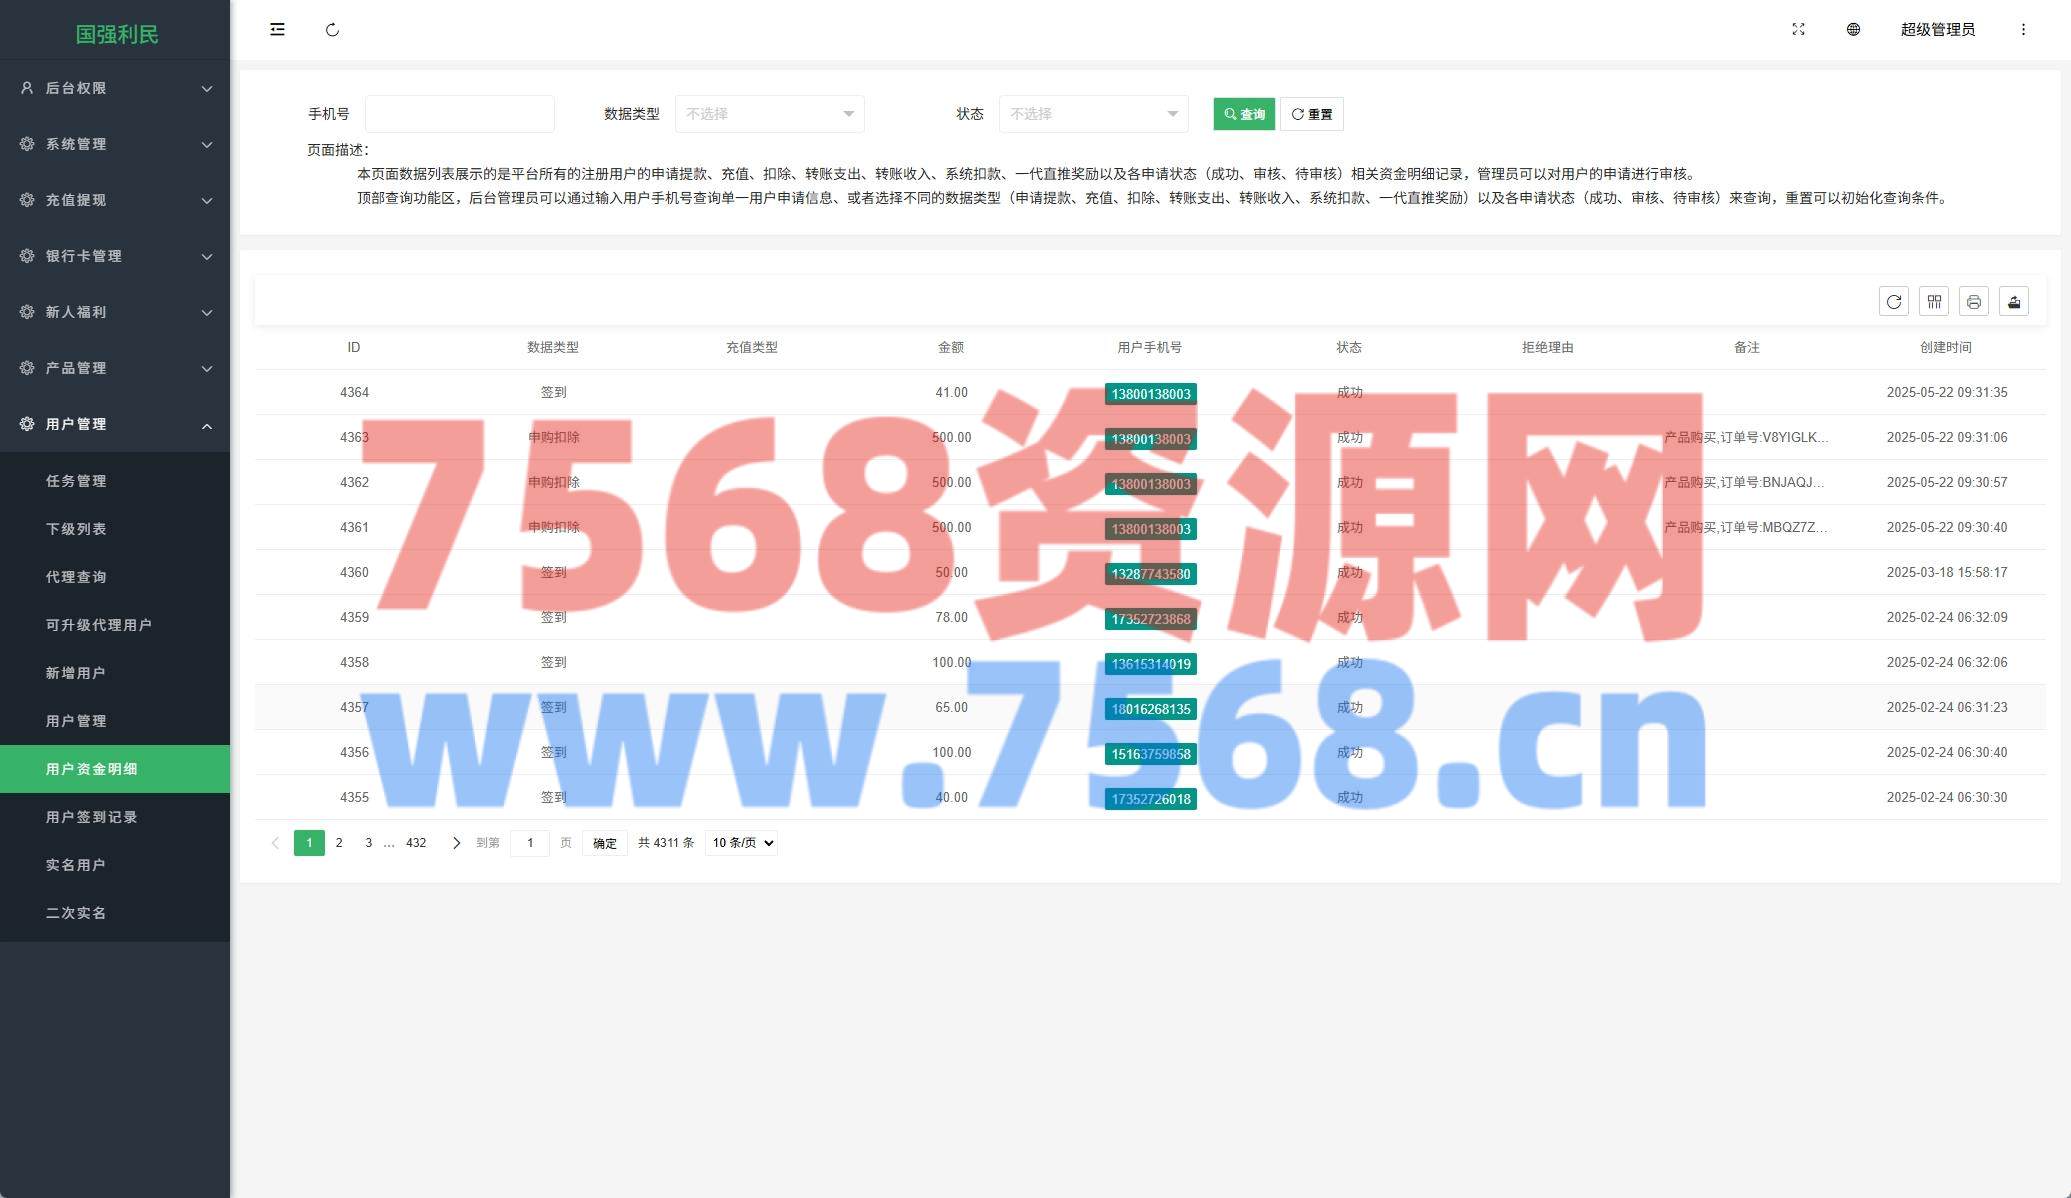Change the 10 条/页 page size selector

click(741, 843)
